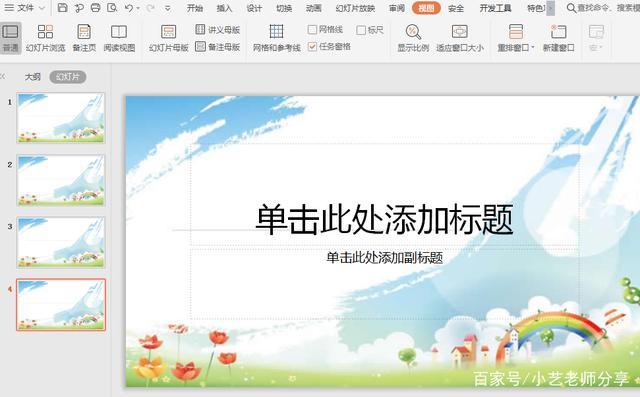Select slide 4 thumbnail
Viewport: 640px width, 397px height.
(x=61, y=304)
